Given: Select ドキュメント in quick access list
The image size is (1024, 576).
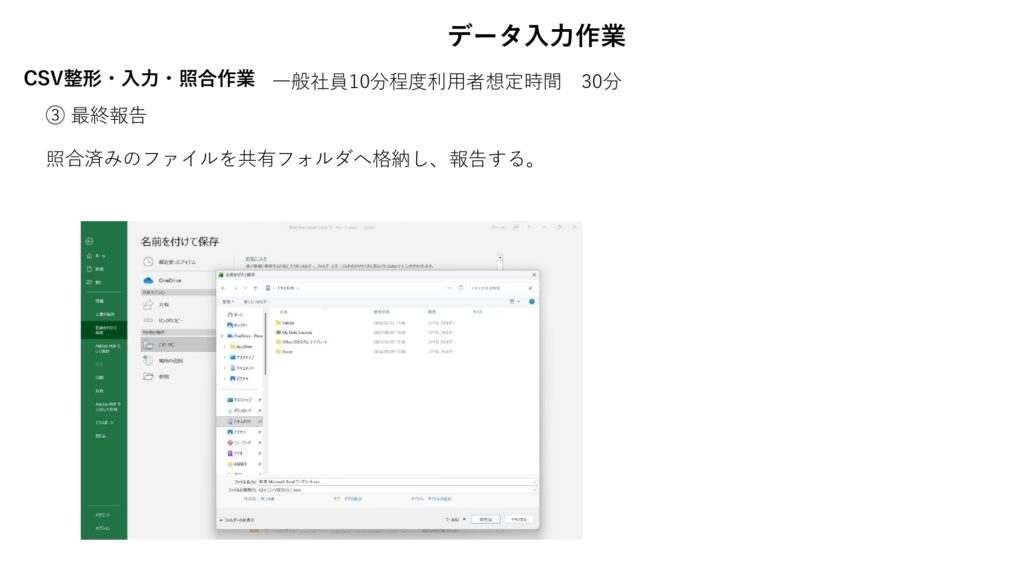Looking at the screenshot, I should point(241,421).
